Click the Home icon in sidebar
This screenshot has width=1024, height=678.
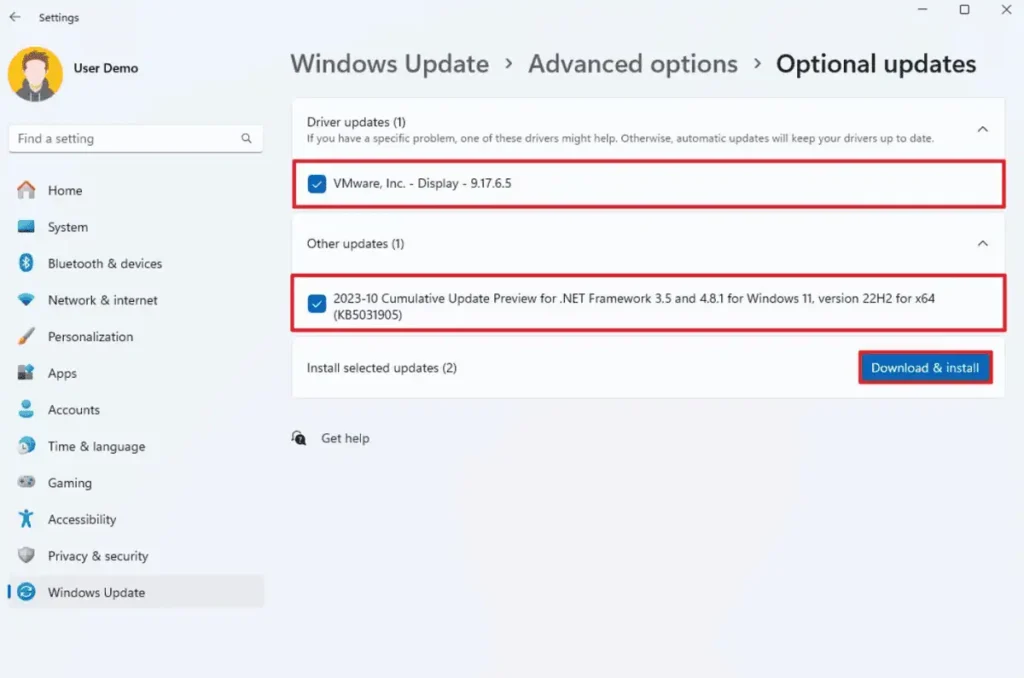(27, 190)
